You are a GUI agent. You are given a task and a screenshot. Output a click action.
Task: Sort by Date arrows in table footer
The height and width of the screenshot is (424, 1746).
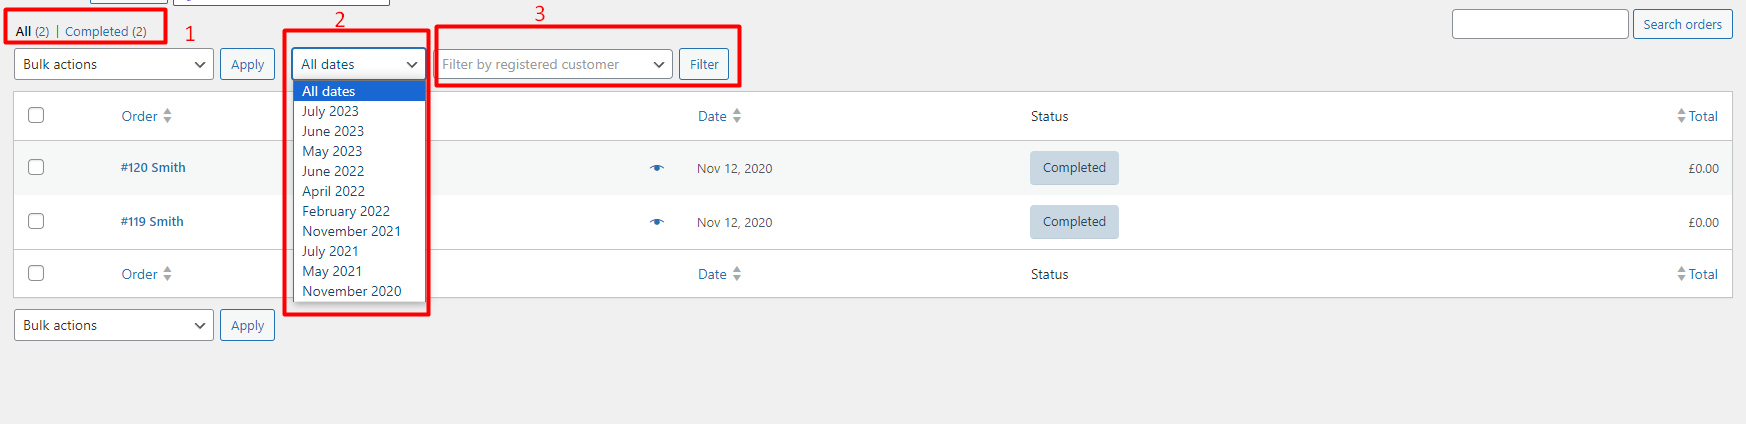pos(737,274)
